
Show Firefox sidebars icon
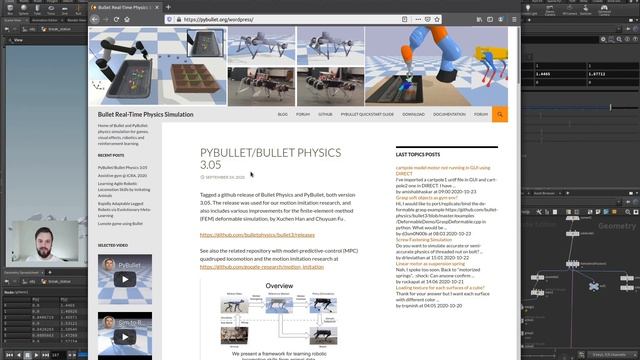click(x=490, y=19)
